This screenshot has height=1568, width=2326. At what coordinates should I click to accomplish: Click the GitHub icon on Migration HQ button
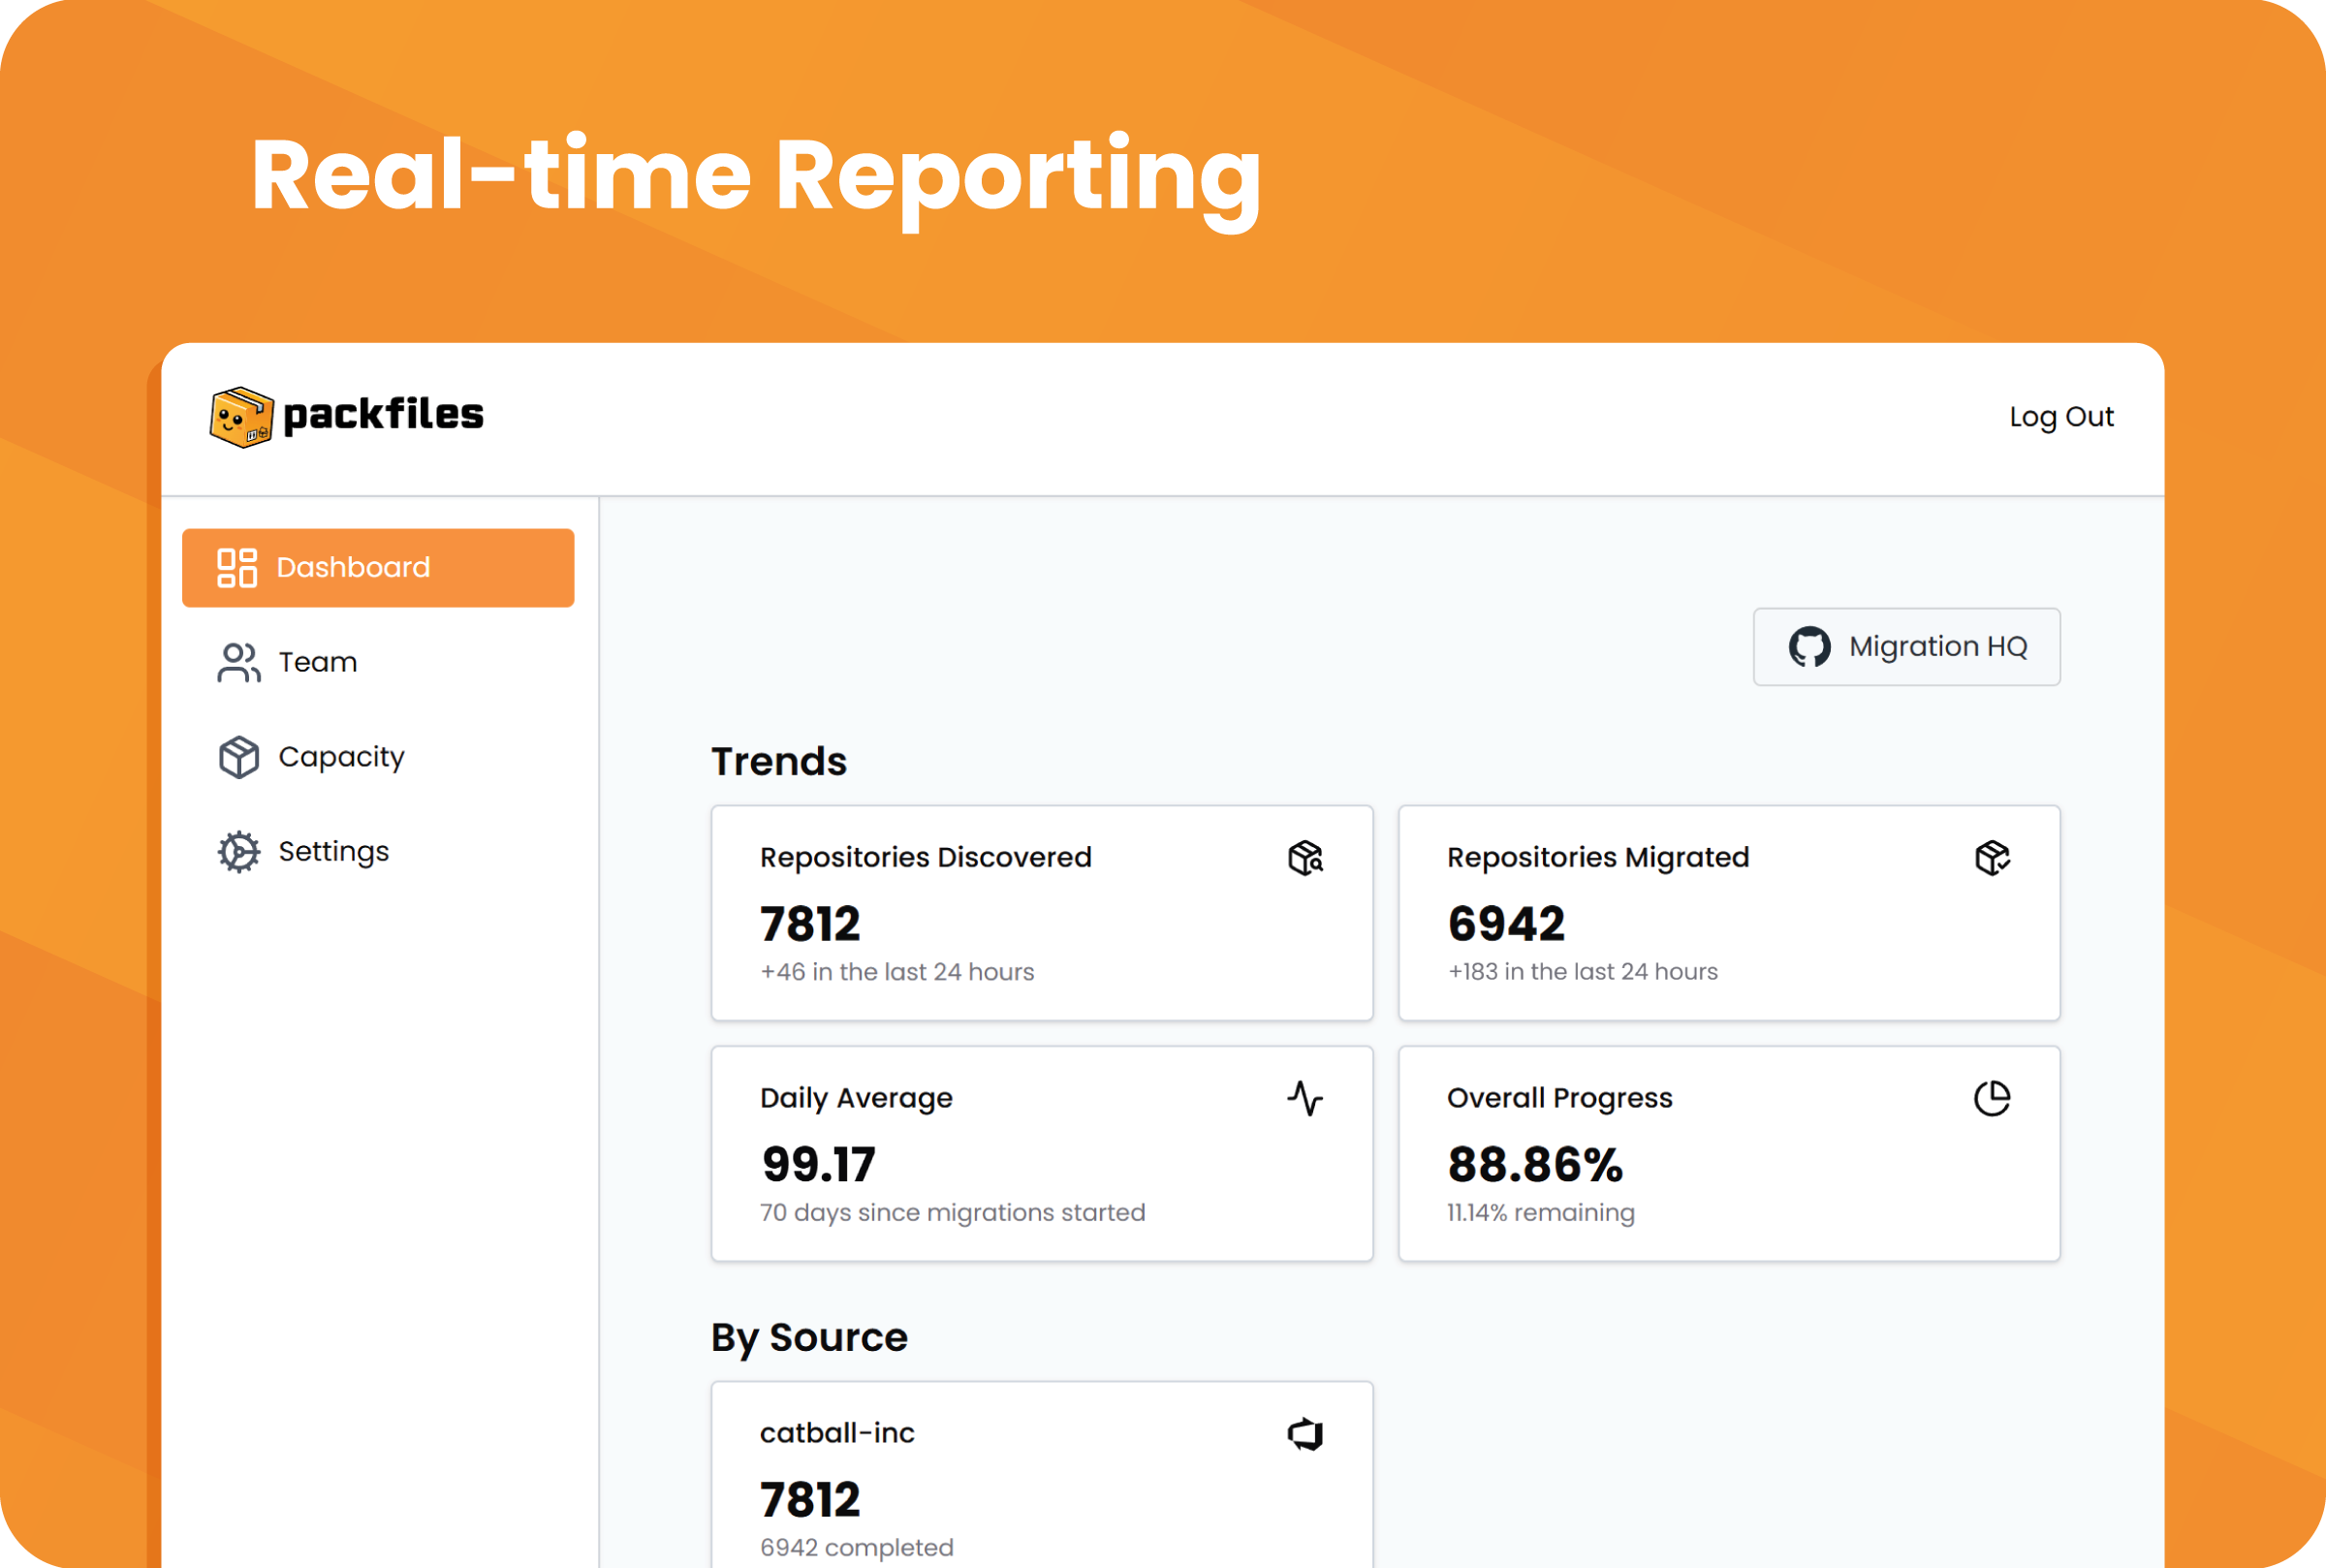click(1811, 646)
